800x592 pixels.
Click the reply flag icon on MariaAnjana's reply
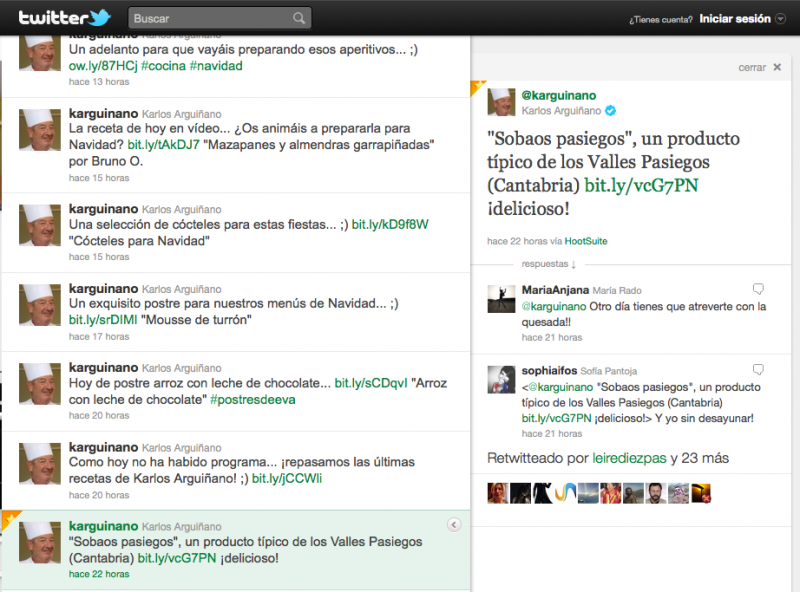click(760, 287)
